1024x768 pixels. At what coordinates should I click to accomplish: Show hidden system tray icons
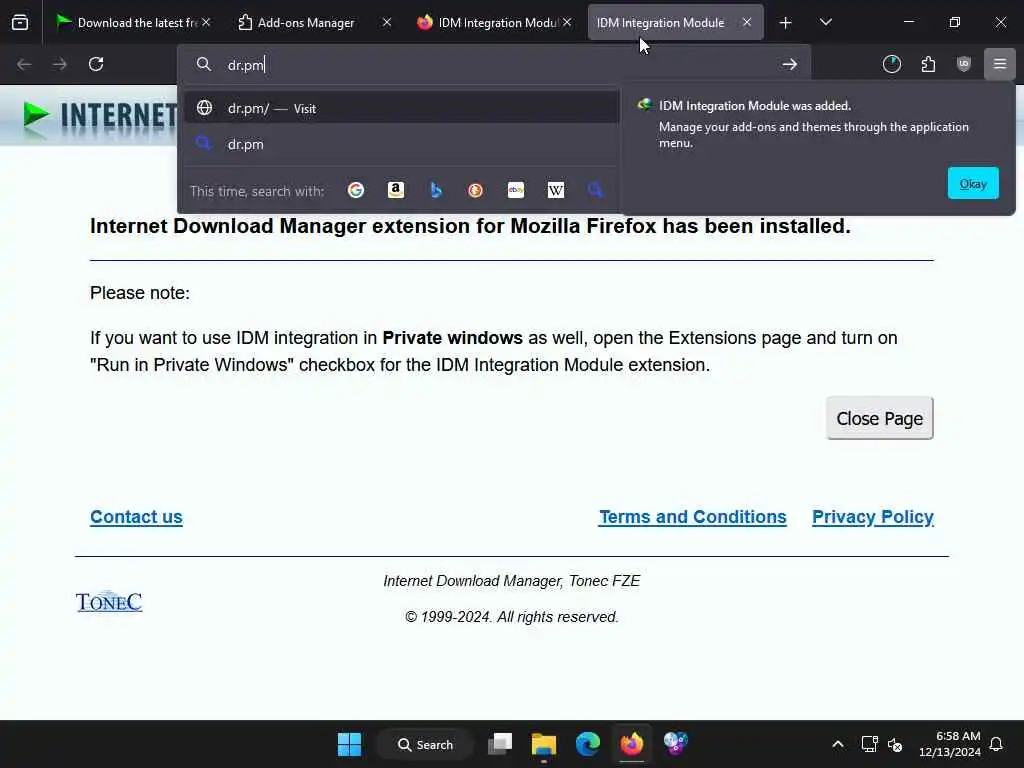[838, 744]
